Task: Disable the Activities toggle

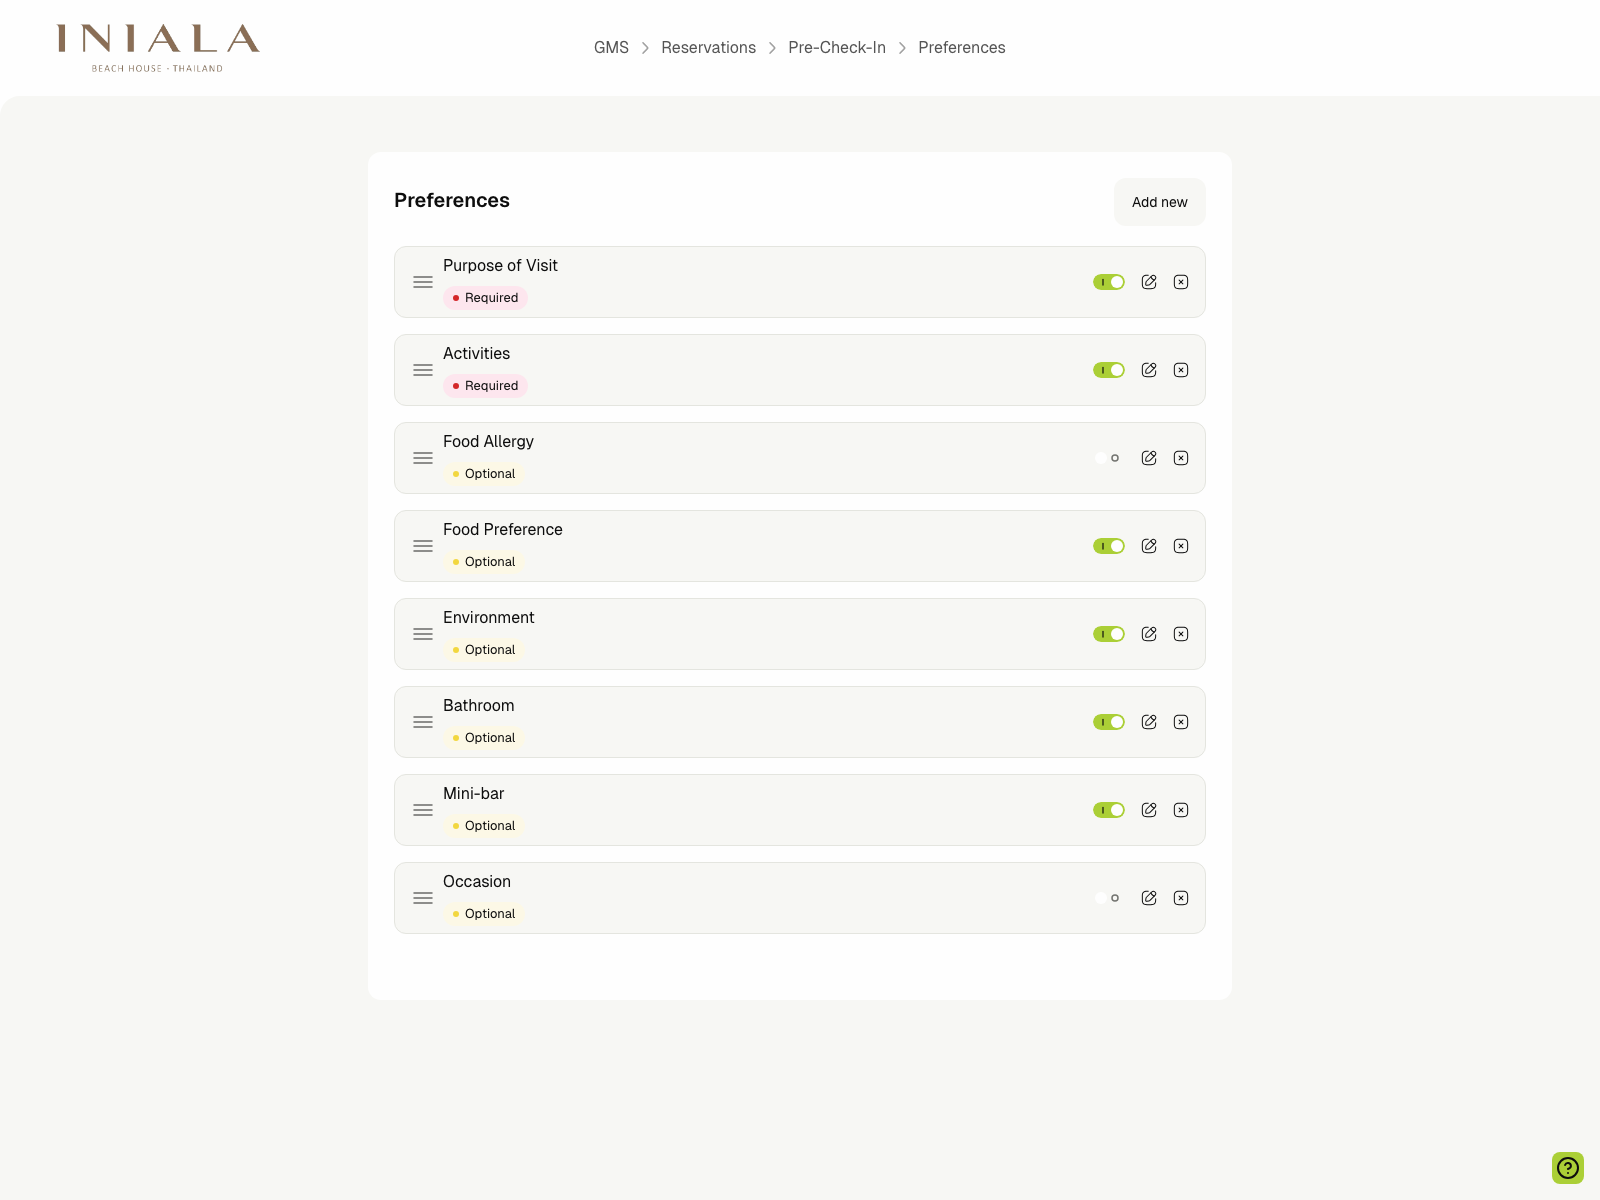Action: [1109, 370]
